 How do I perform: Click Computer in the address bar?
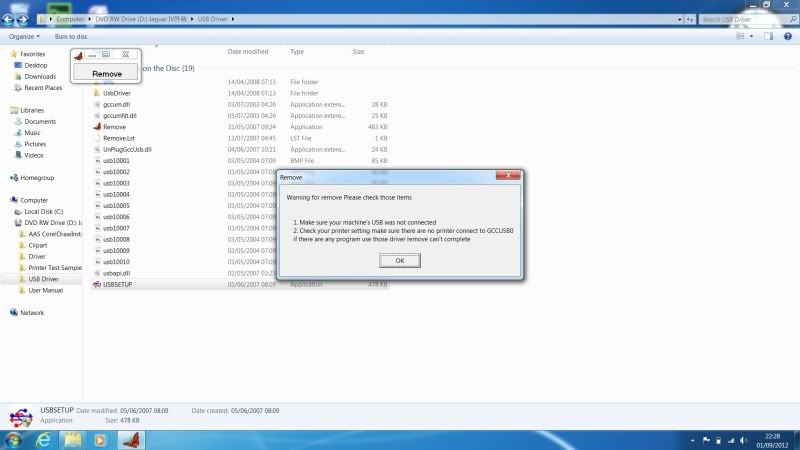click(70, 19)
